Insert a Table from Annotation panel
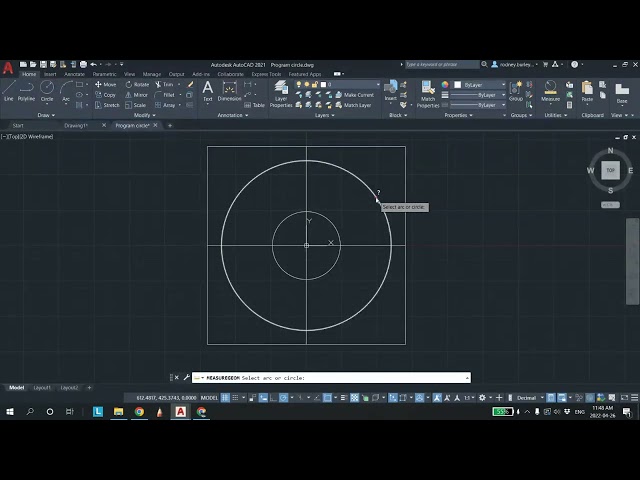640x480 pixels. click(254, 105)
